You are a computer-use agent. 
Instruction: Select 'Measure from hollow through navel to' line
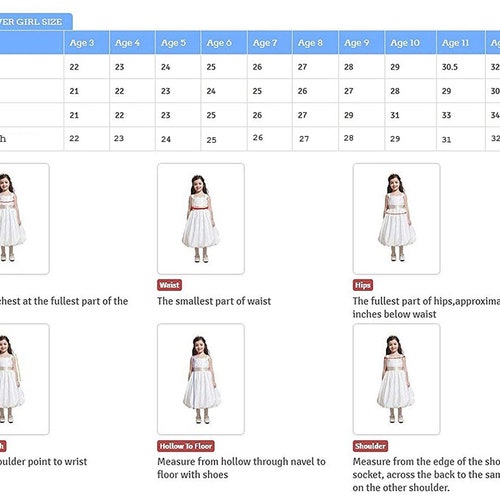click(241, 462)
